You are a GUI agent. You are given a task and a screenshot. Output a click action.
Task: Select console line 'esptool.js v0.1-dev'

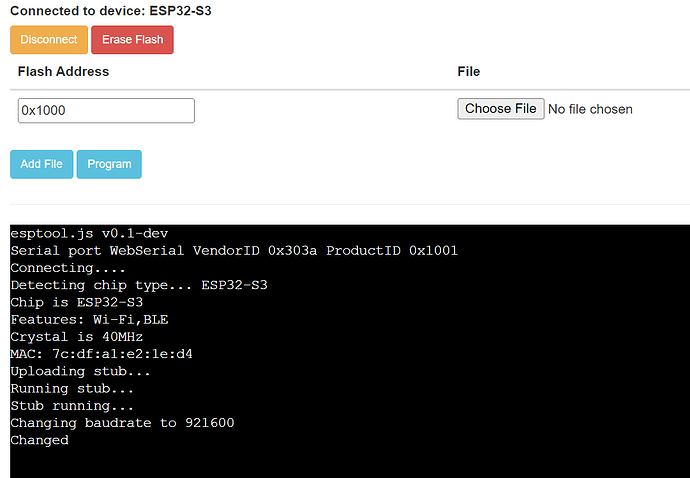[89, 233]
